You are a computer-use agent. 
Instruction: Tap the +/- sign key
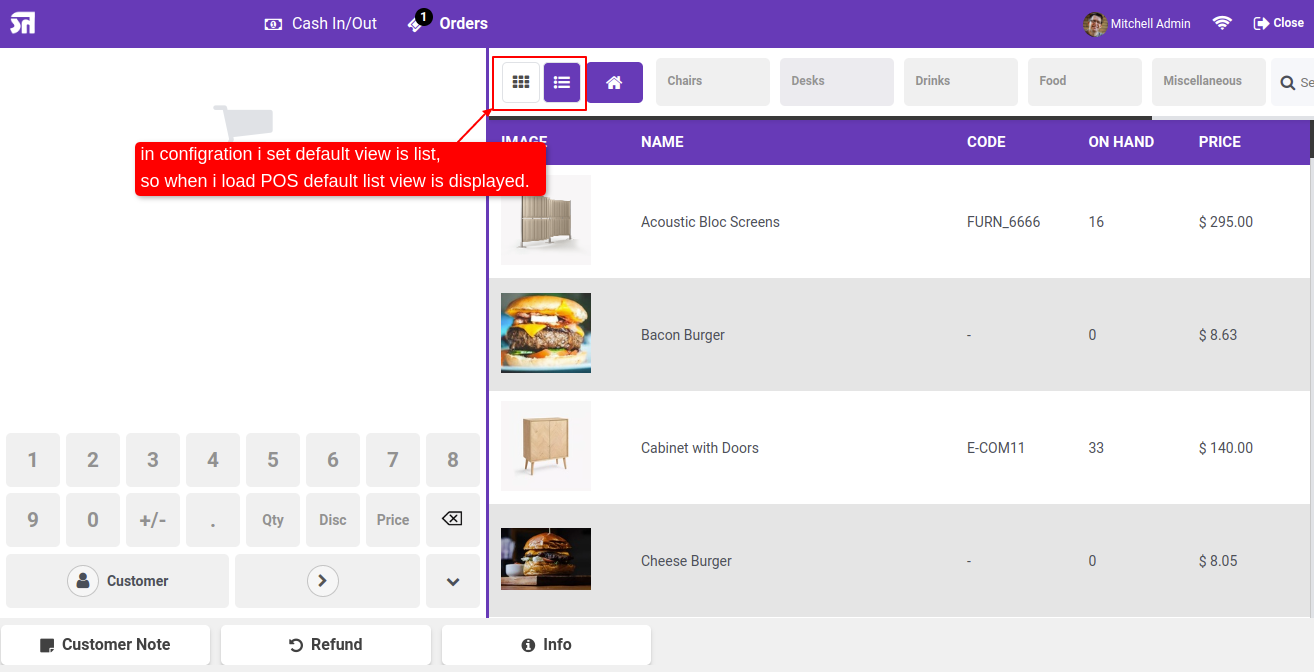153,520
